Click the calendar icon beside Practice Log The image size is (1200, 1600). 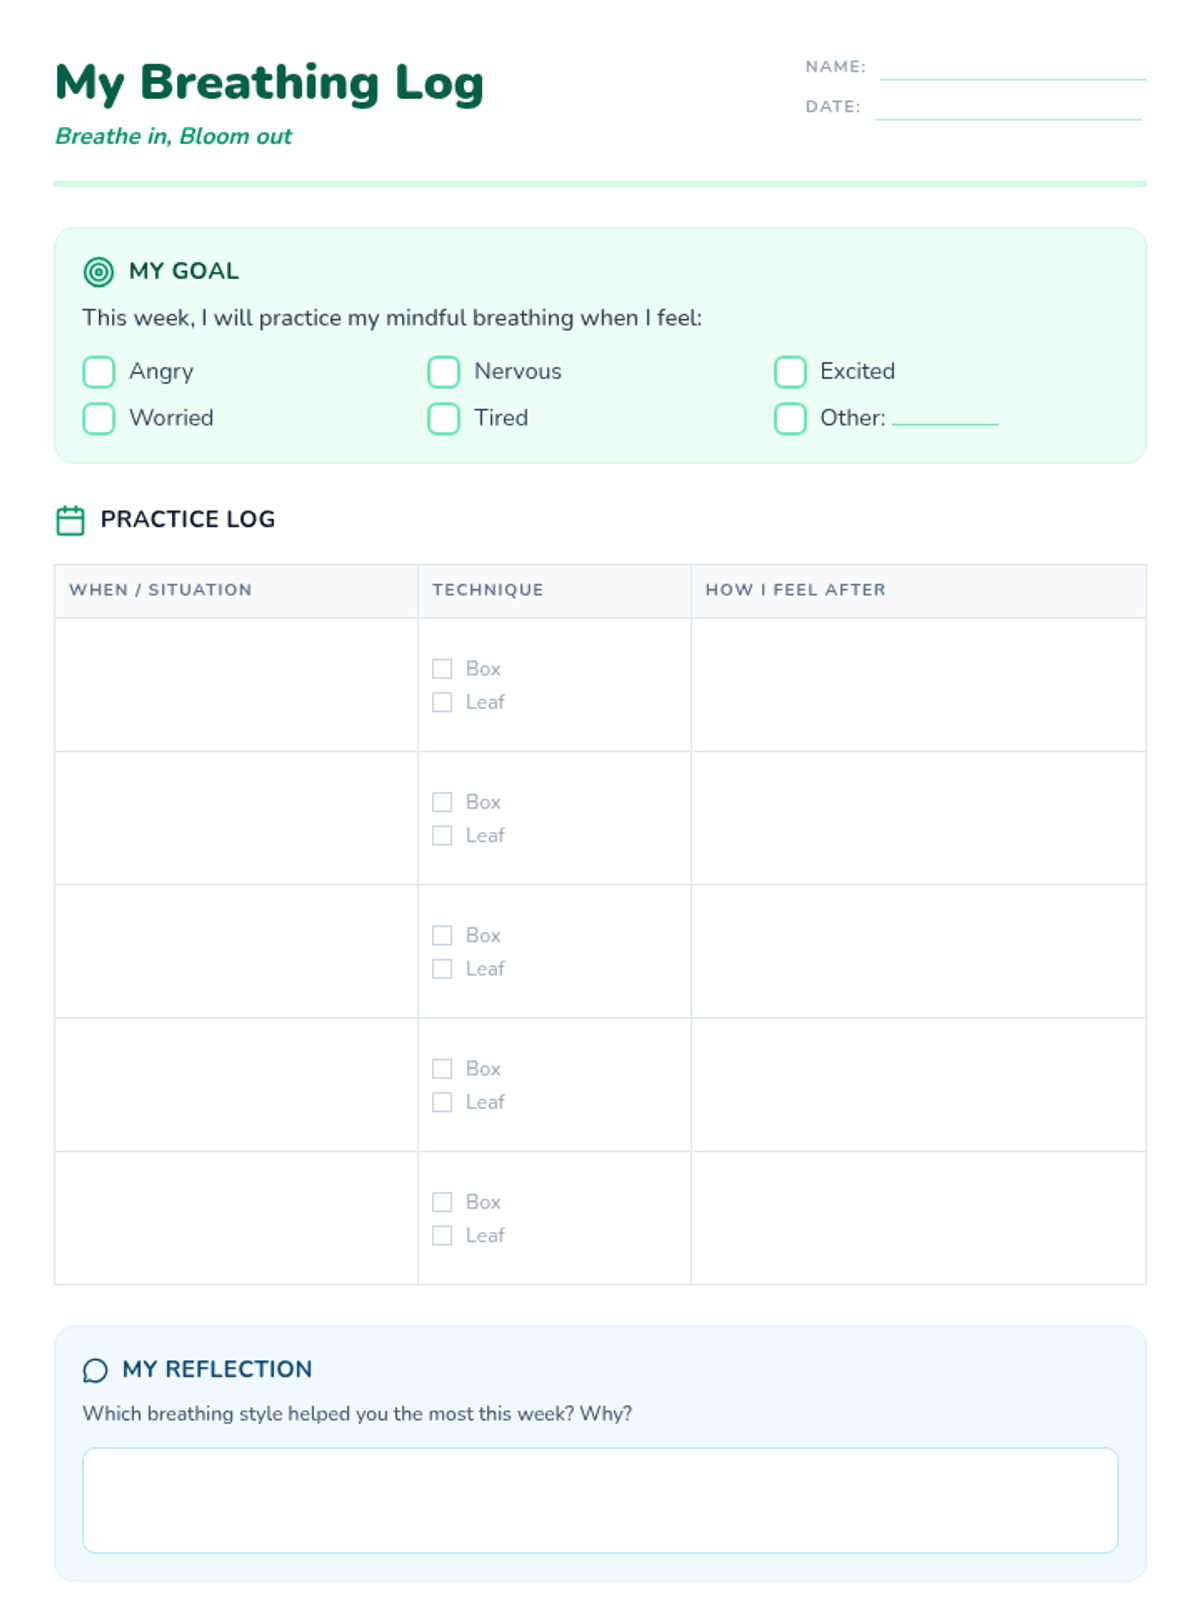coord(70,520)
